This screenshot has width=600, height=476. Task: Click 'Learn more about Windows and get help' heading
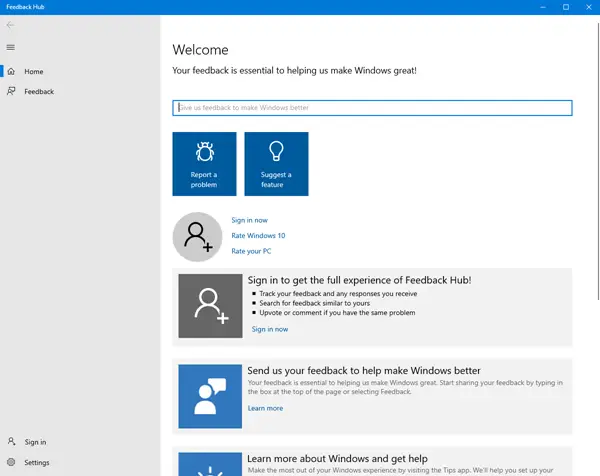coord(337,458)
